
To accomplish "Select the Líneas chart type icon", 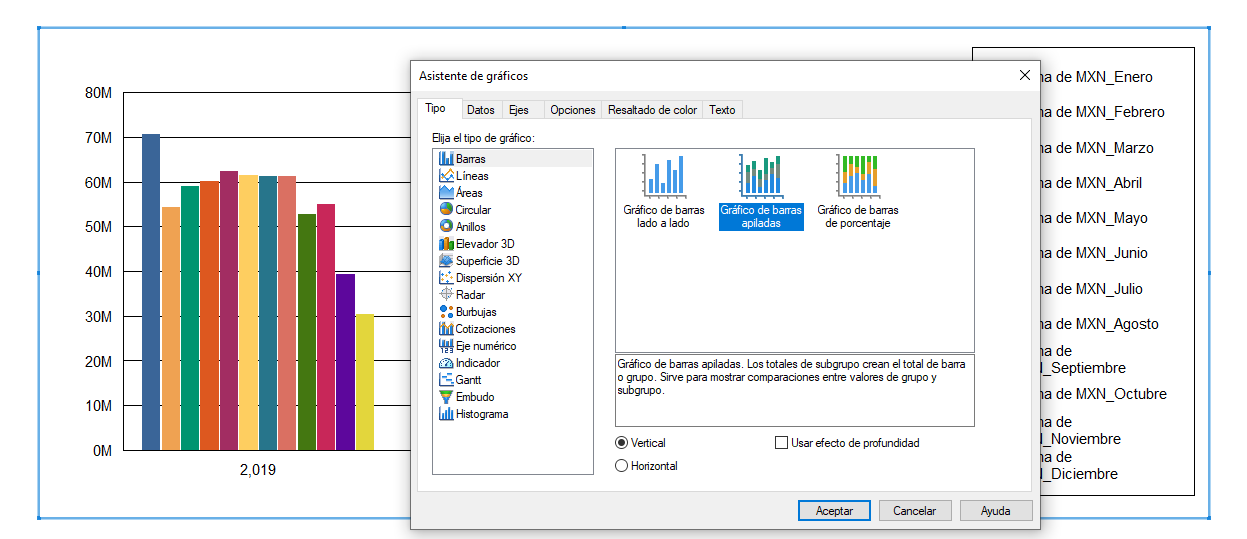I will click(x=446, y=176).
